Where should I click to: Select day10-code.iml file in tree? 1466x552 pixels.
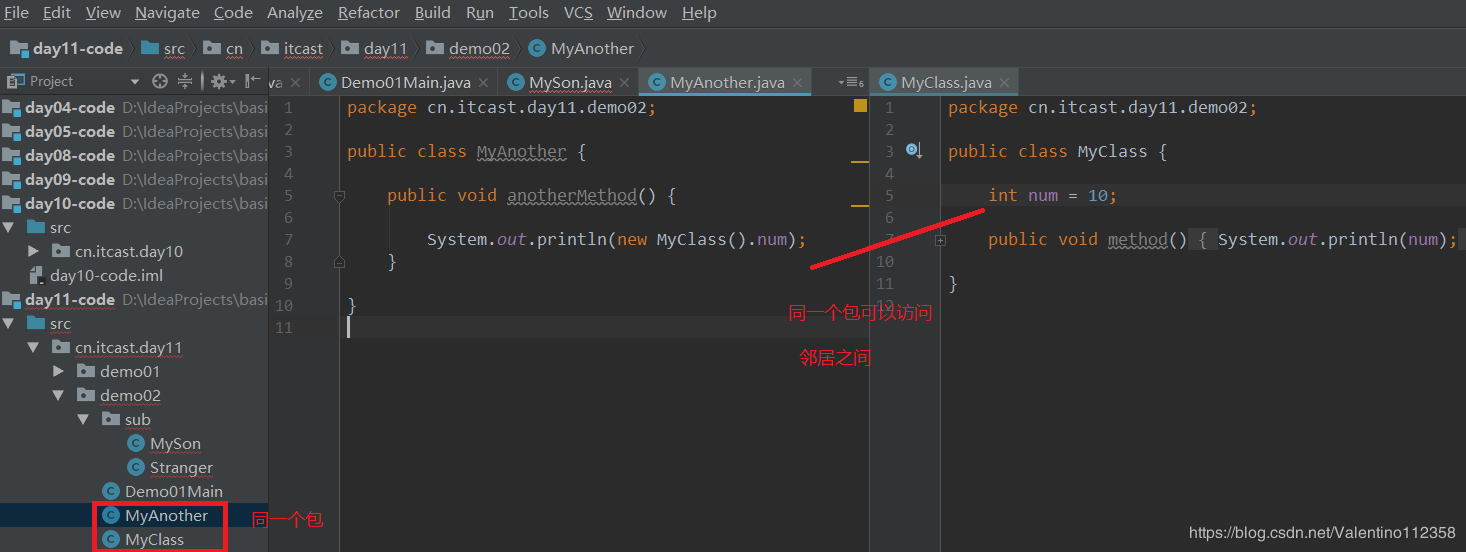[x=106, y=275]
